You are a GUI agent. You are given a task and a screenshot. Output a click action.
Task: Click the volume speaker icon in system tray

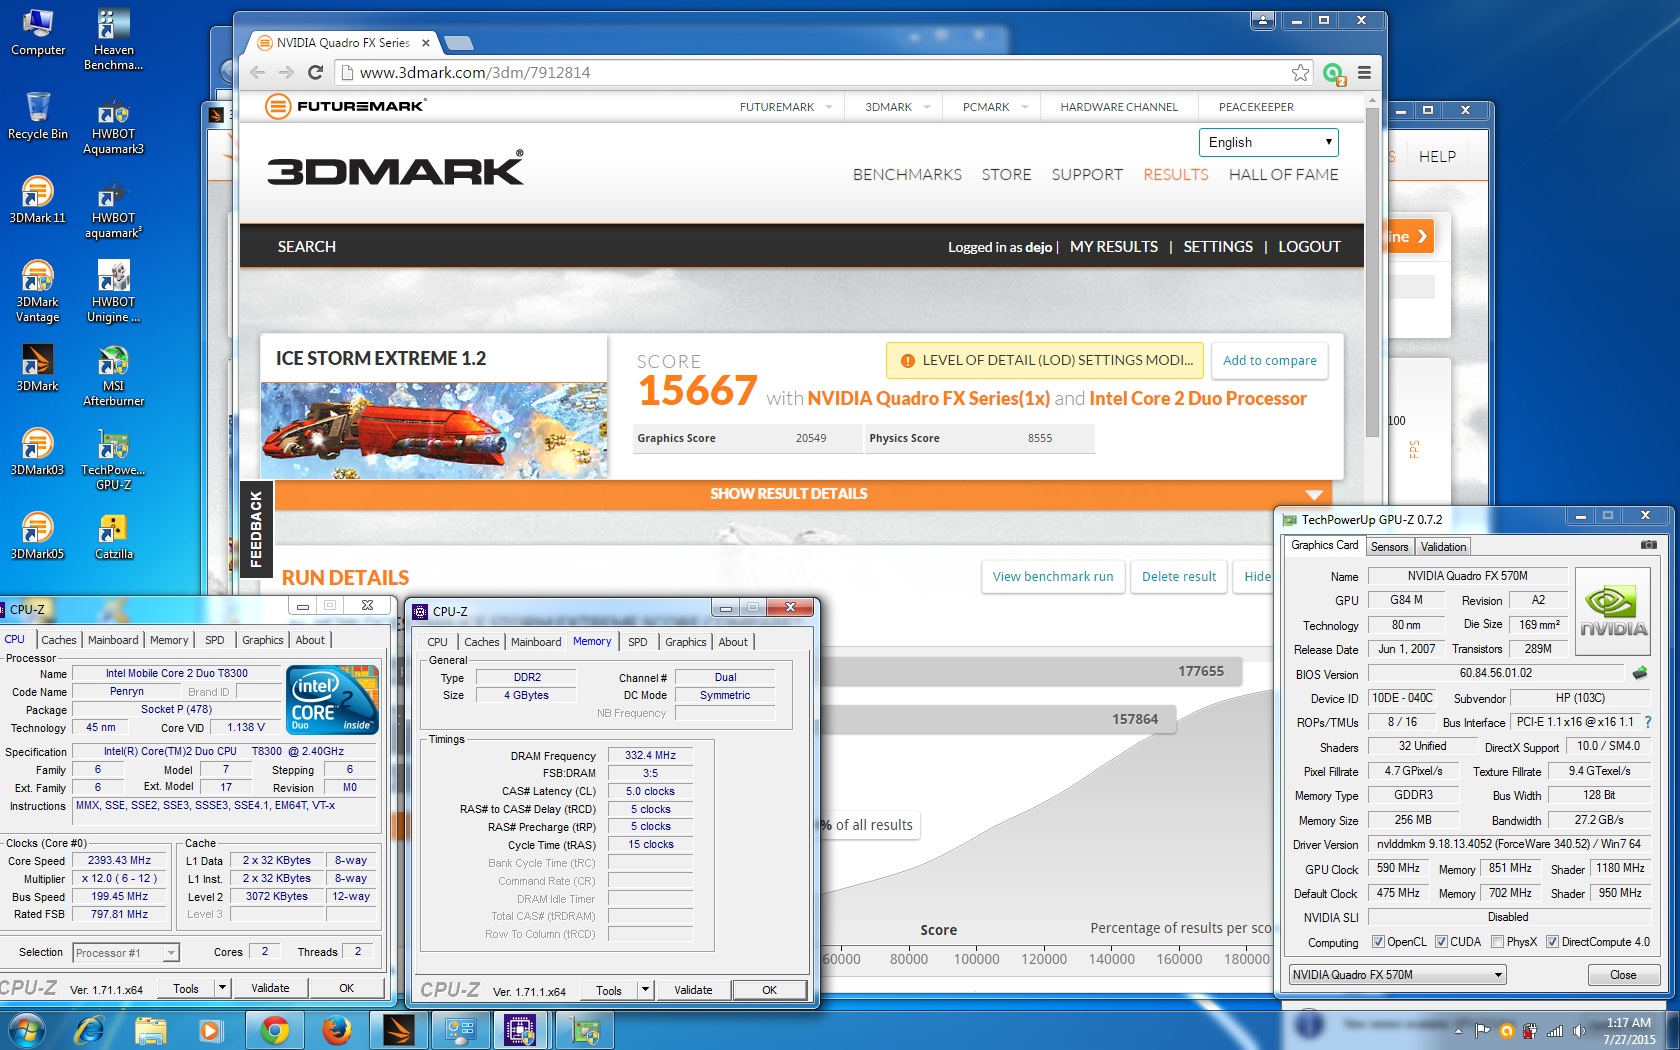click(1579, 1030)
